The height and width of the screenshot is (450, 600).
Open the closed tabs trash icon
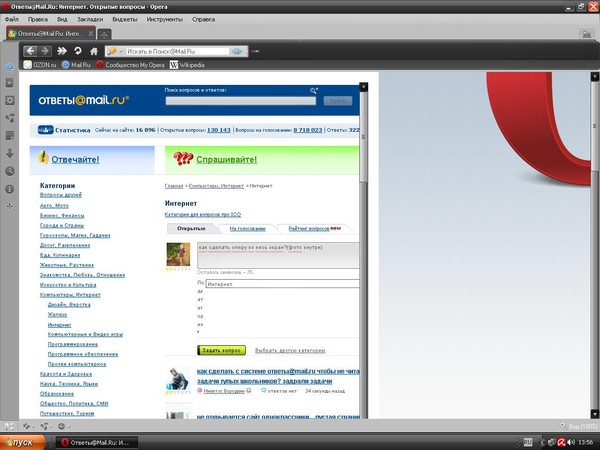(x=586, y=34)
